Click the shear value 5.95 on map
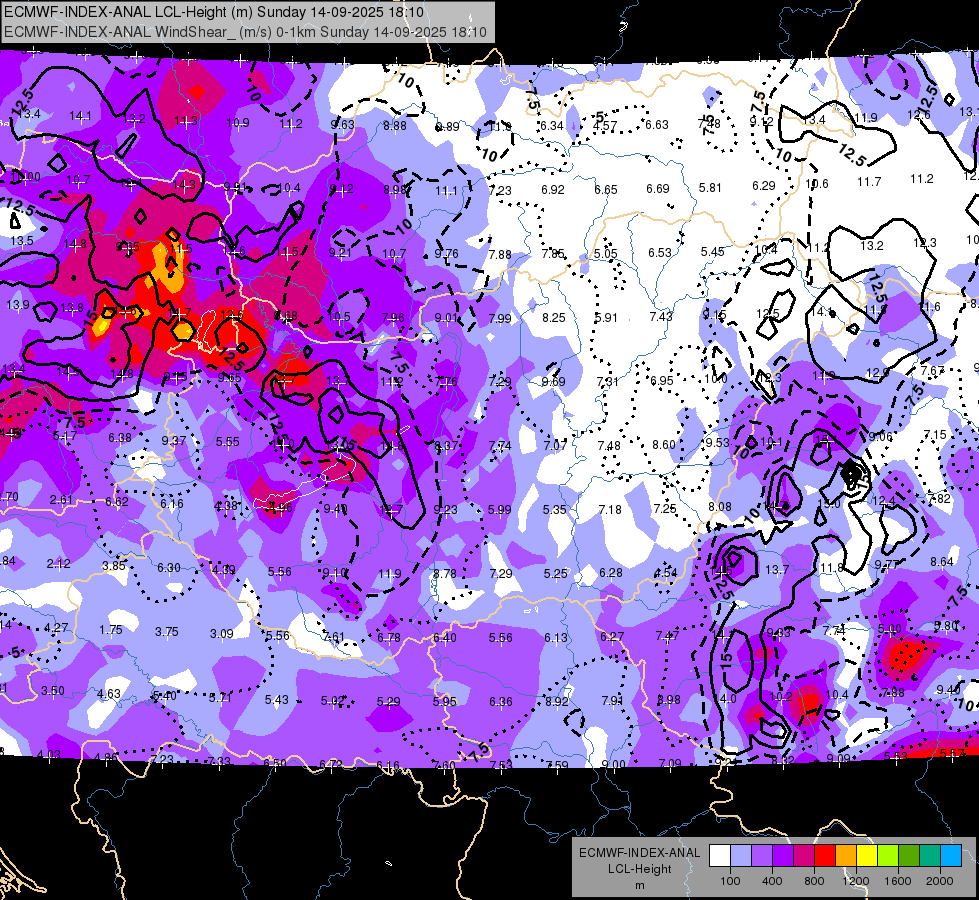The image size is (979, 900). (445, 701)
